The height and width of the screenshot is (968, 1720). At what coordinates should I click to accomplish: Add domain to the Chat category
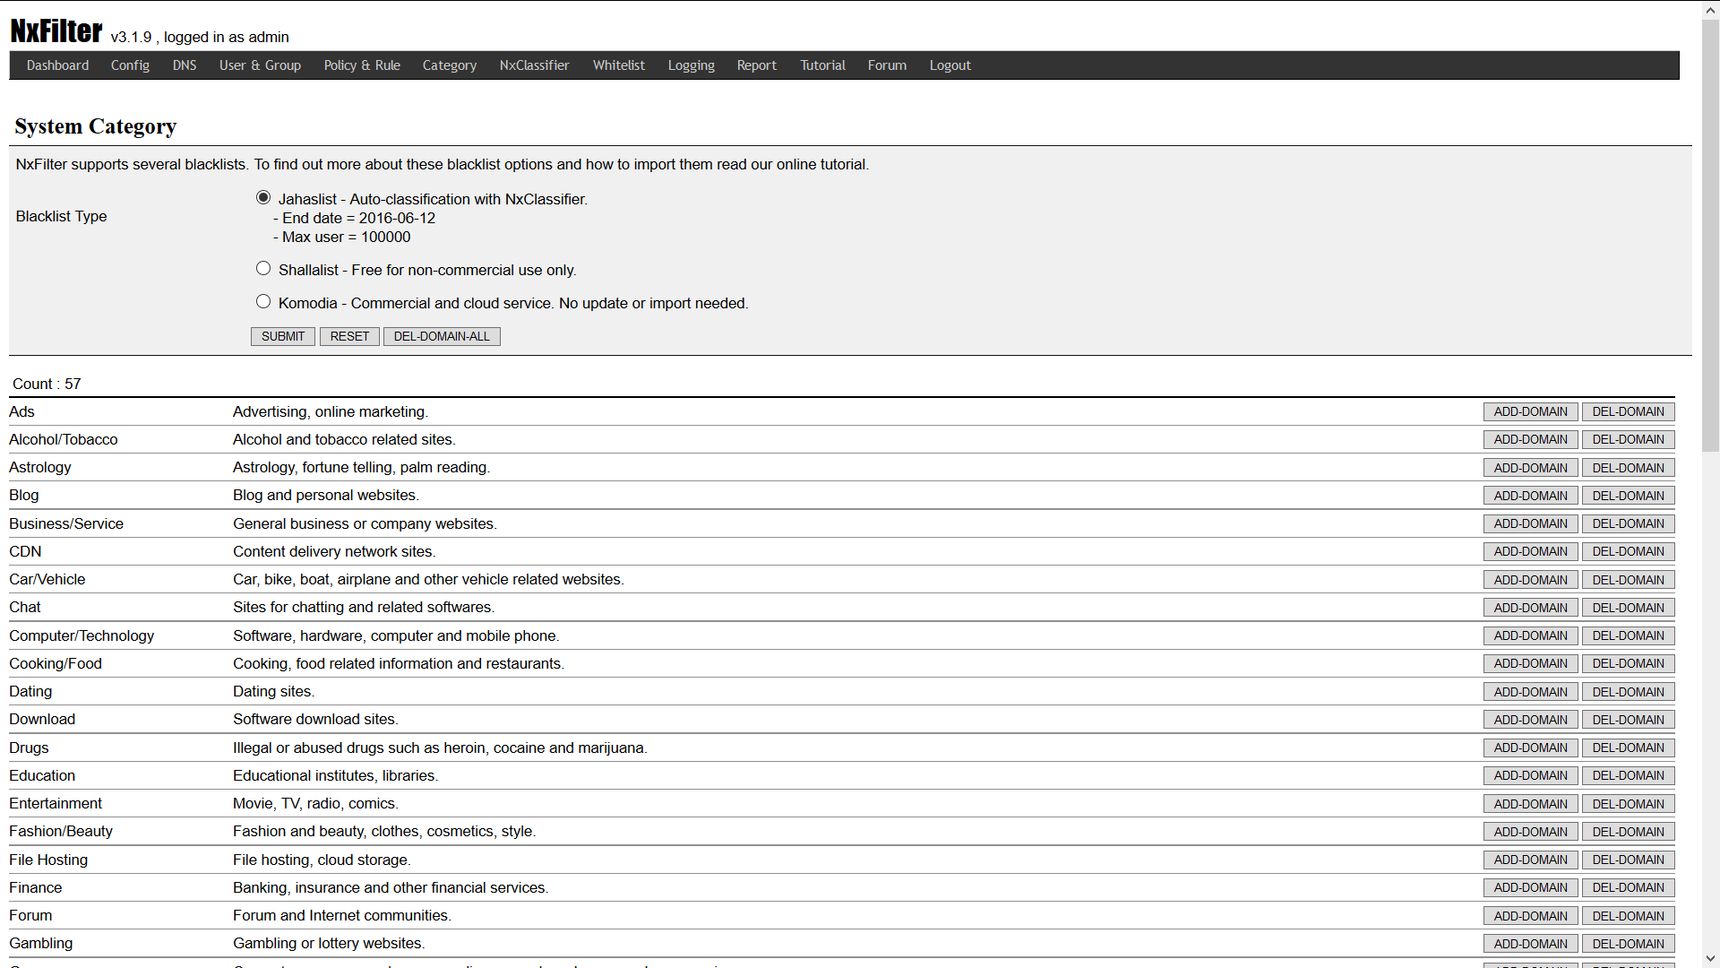(1530, 608)
